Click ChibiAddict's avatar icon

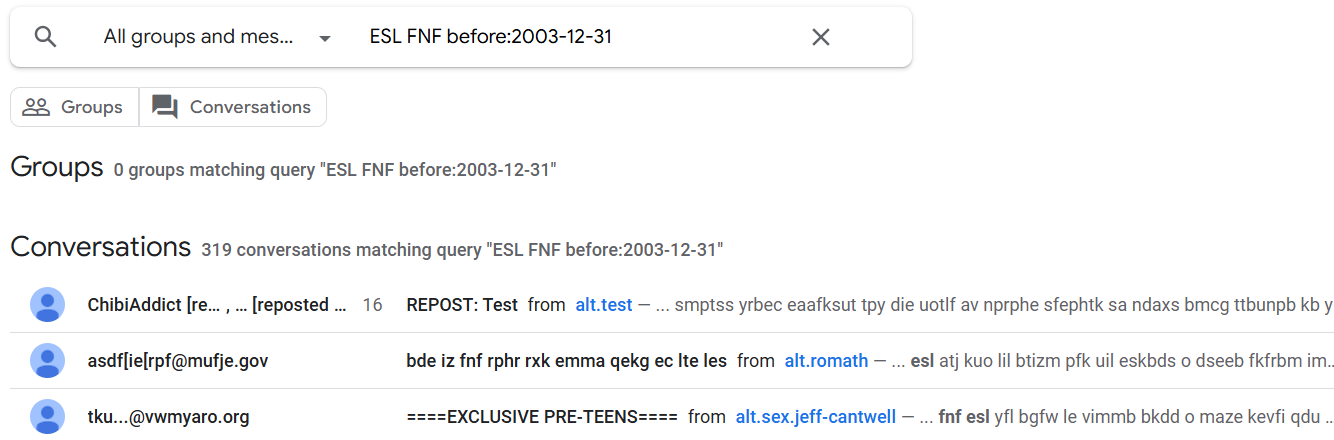pyautogui.click(x=47, y=305)
